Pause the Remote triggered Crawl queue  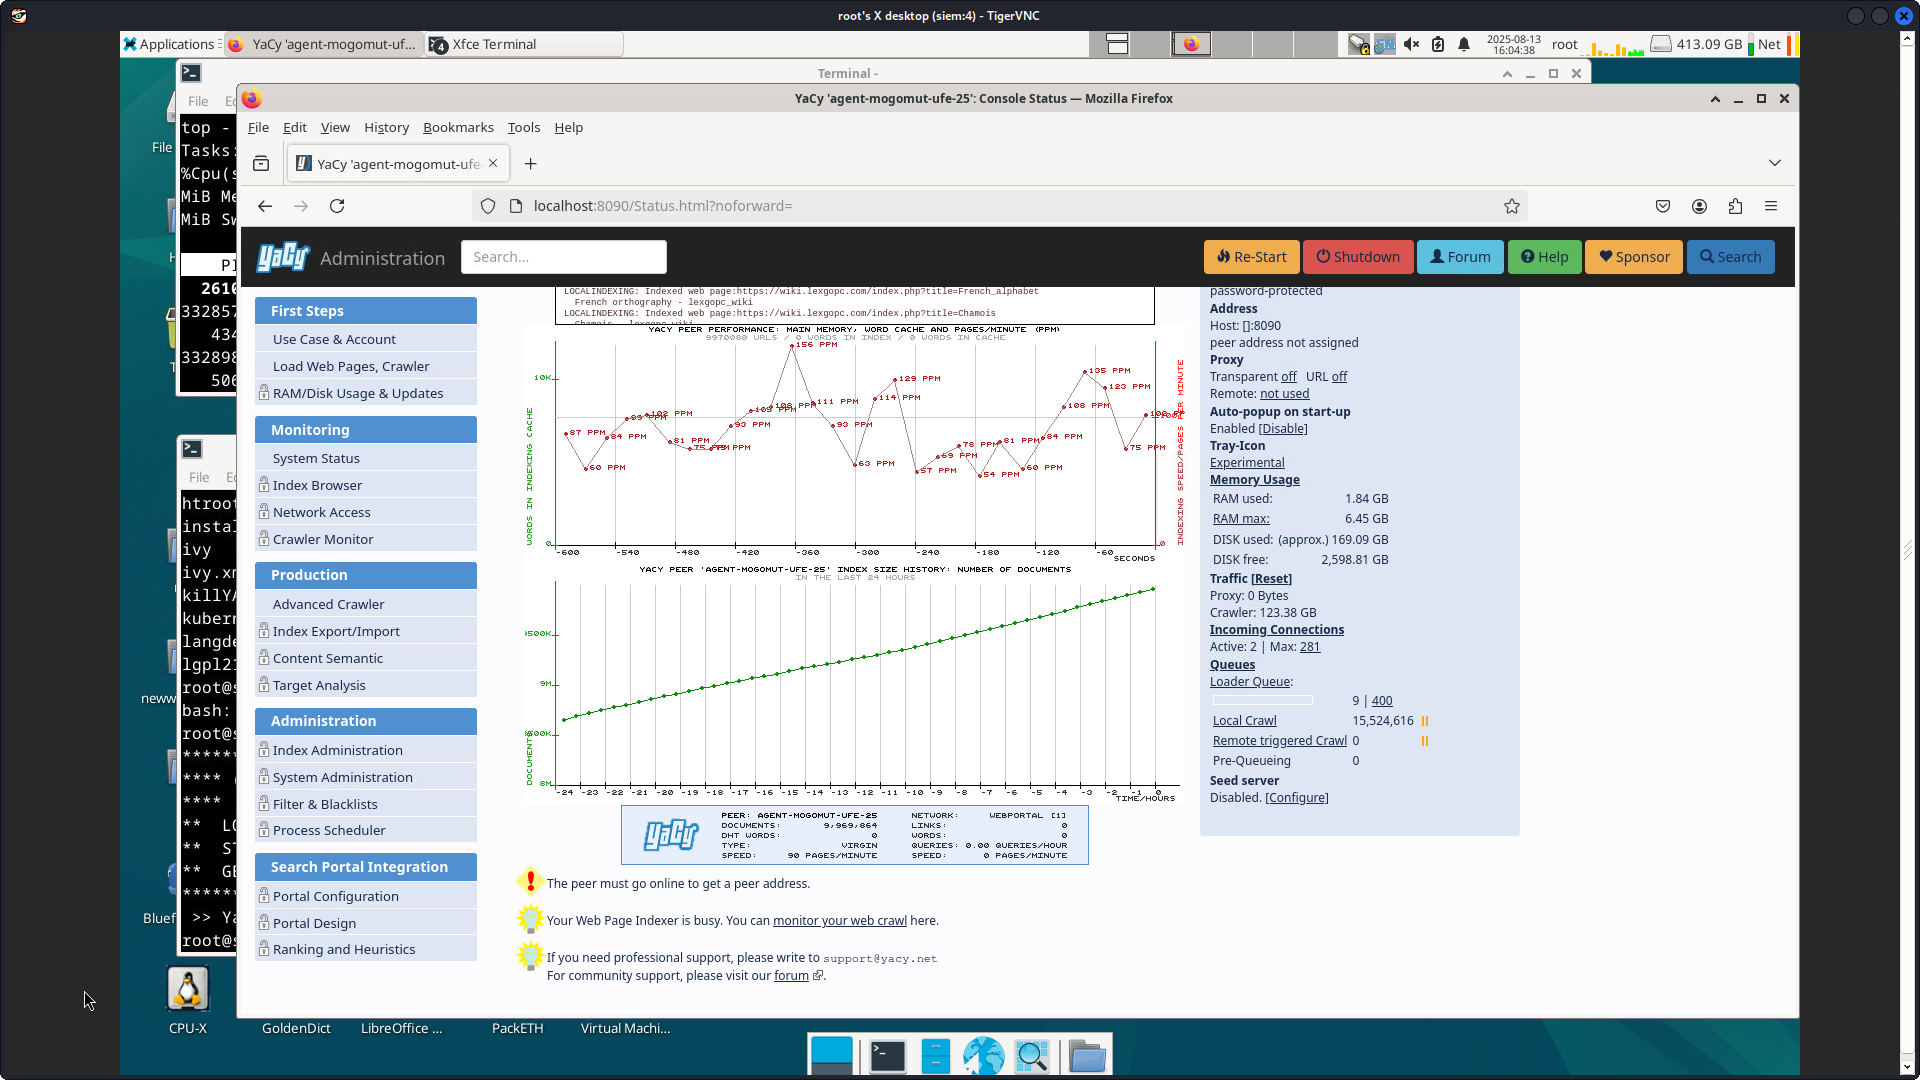pyautogui.click(x=1425, y=741)
